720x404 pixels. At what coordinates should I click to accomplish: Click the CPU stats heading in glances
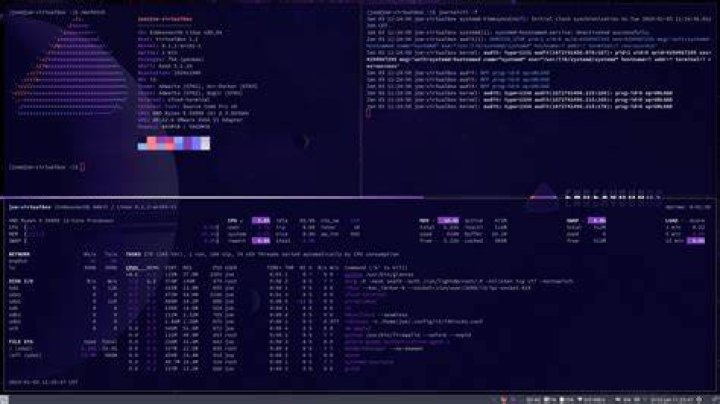pos(232,221)
